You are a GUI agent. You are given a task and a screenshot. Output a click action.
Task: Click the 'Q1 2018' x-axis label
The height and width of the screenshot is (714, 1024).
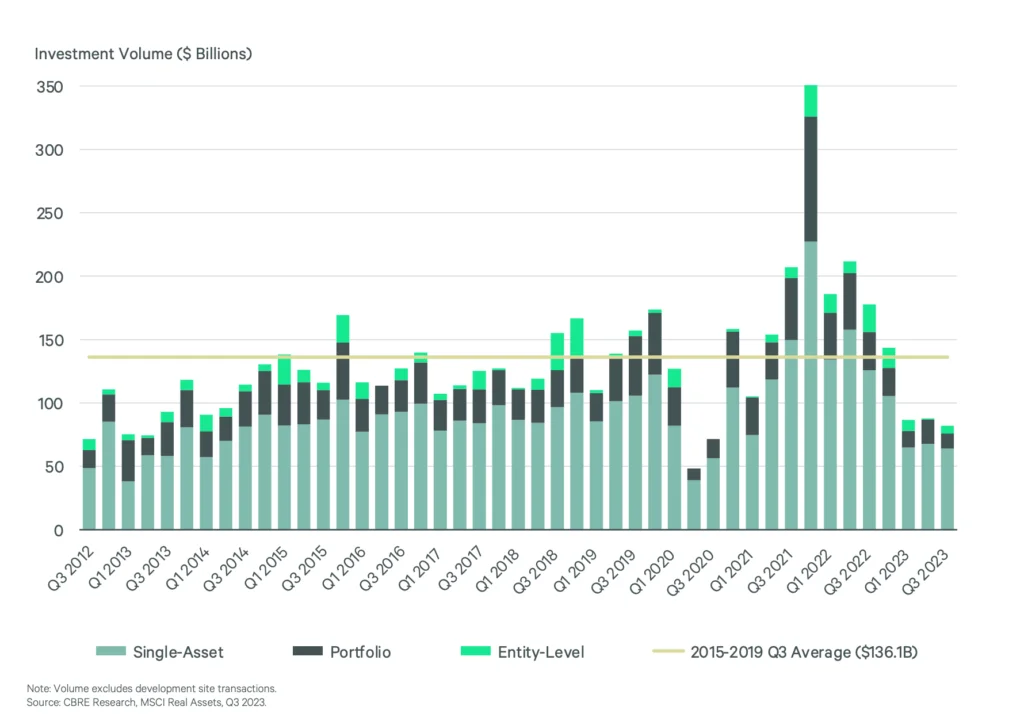(500, 570)
